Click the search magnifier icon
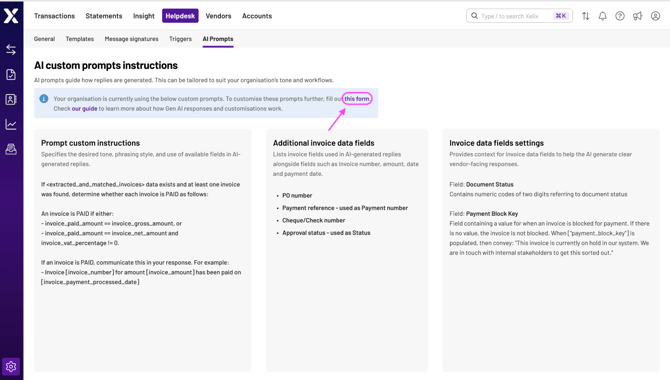The image size is (670, 380). pos(474,16)
